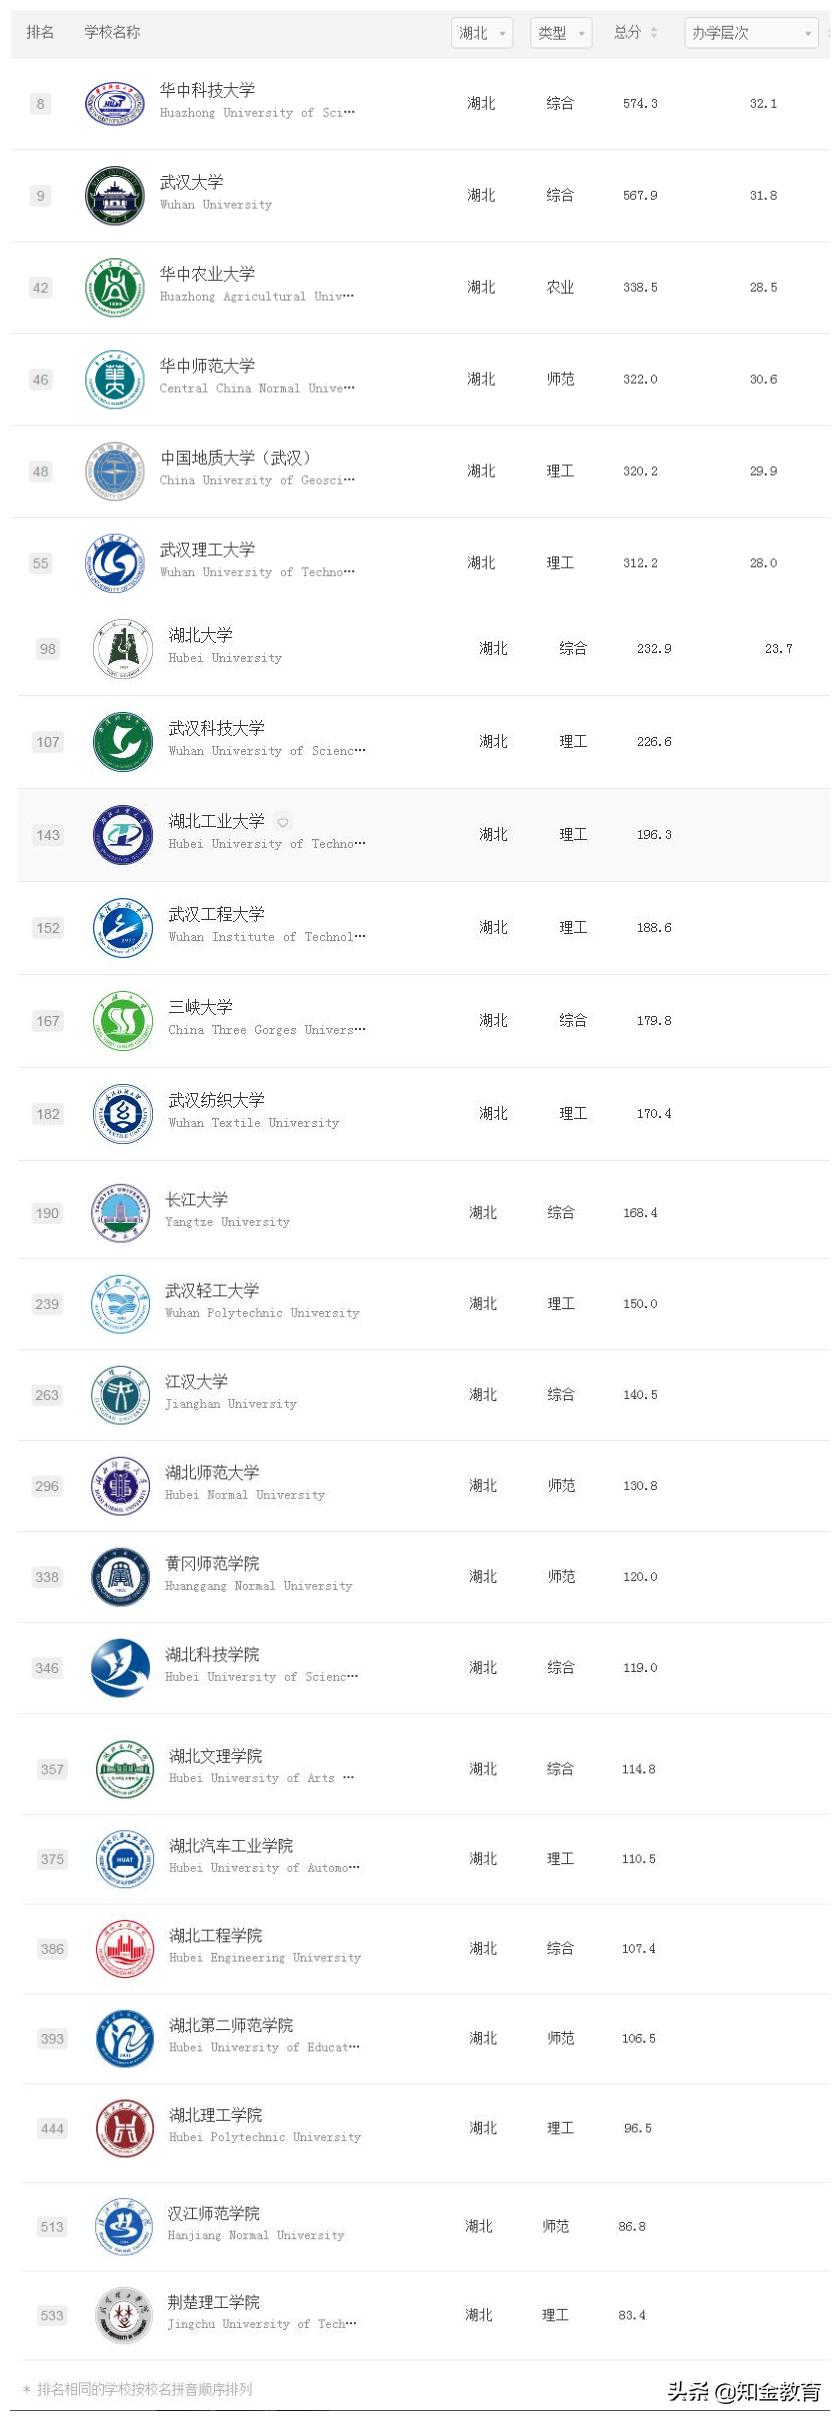This screenshot has height=2421, width=840.
Task: Click the Jingchu University of Technology logo
Action: pyautogui.click(x=123, y=2316)
